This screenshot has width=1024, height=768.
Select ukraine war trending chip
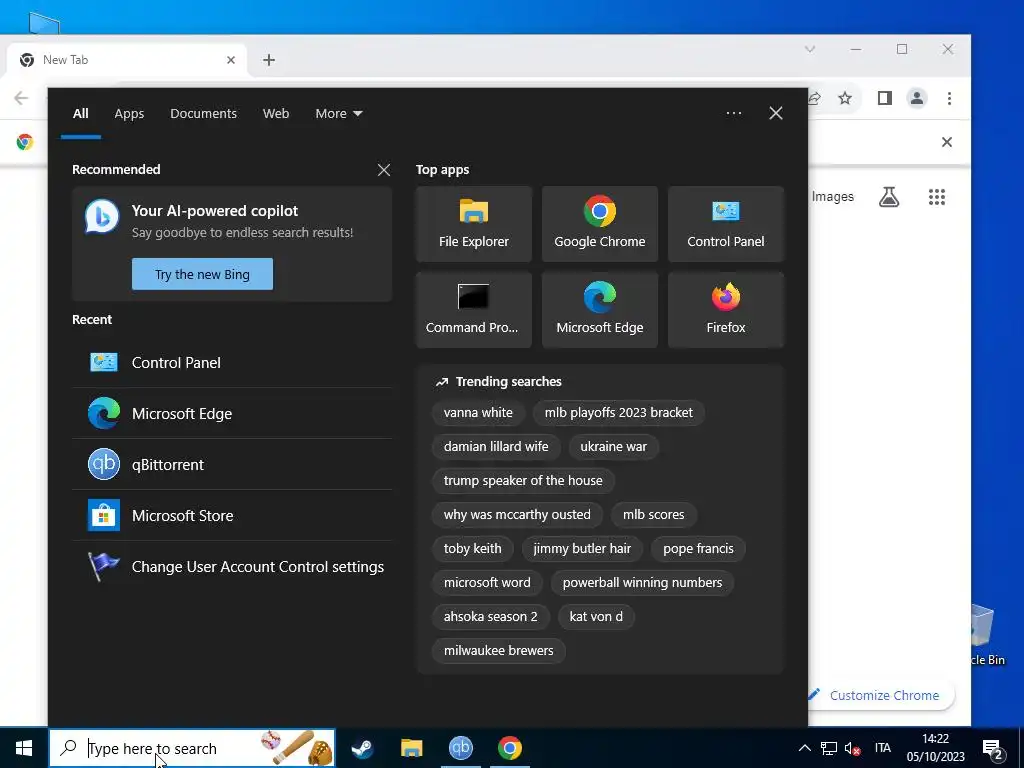pos(613,447)
